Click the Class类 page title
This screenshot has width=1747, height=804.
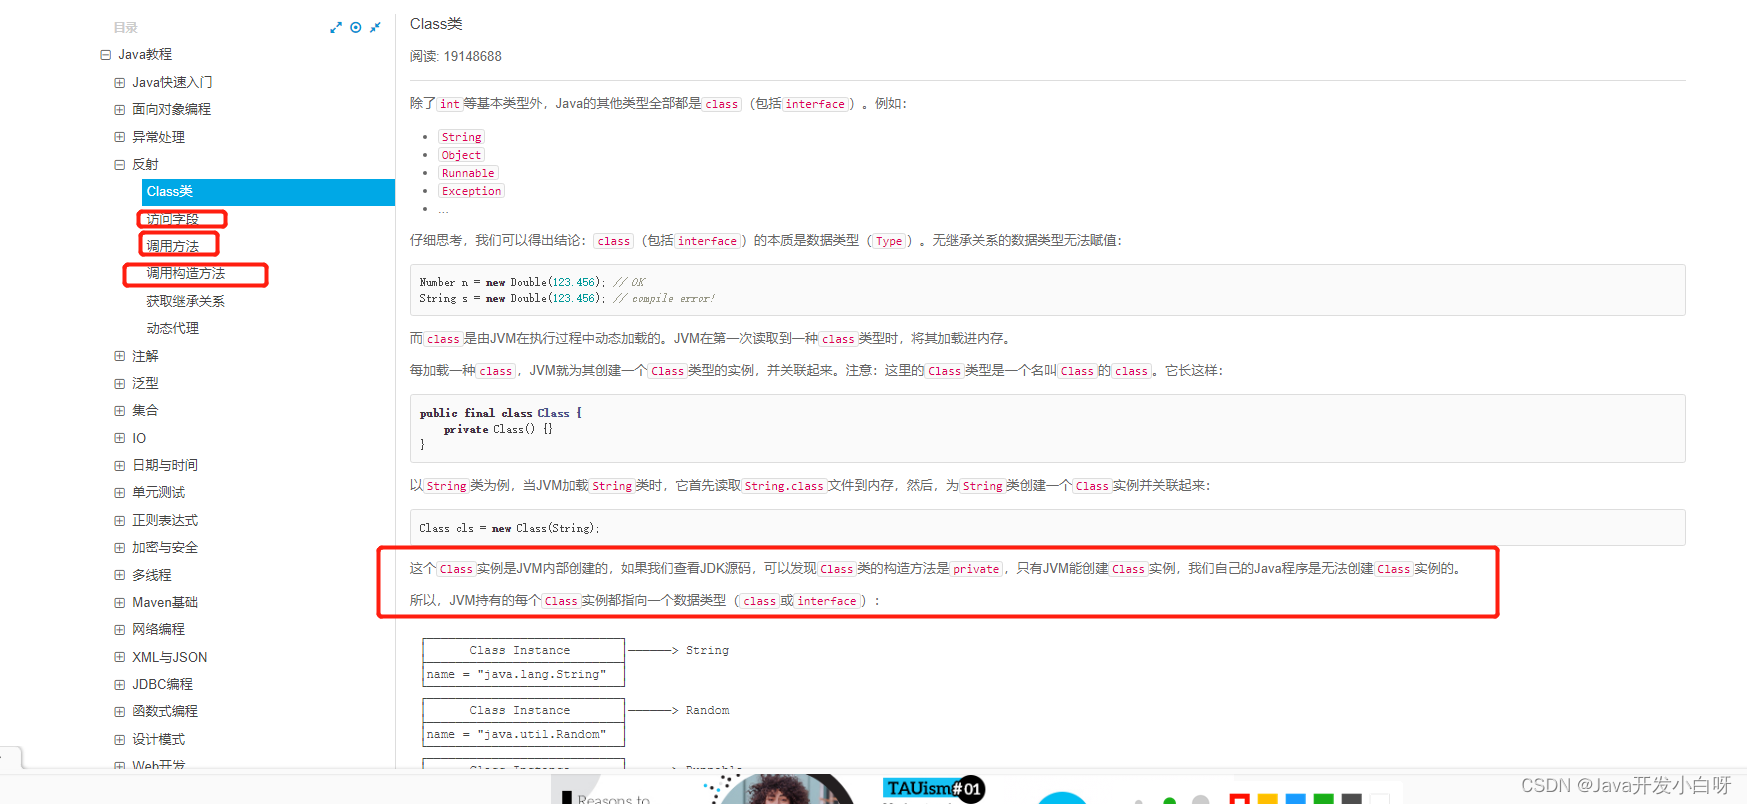[x=436, y=24]
